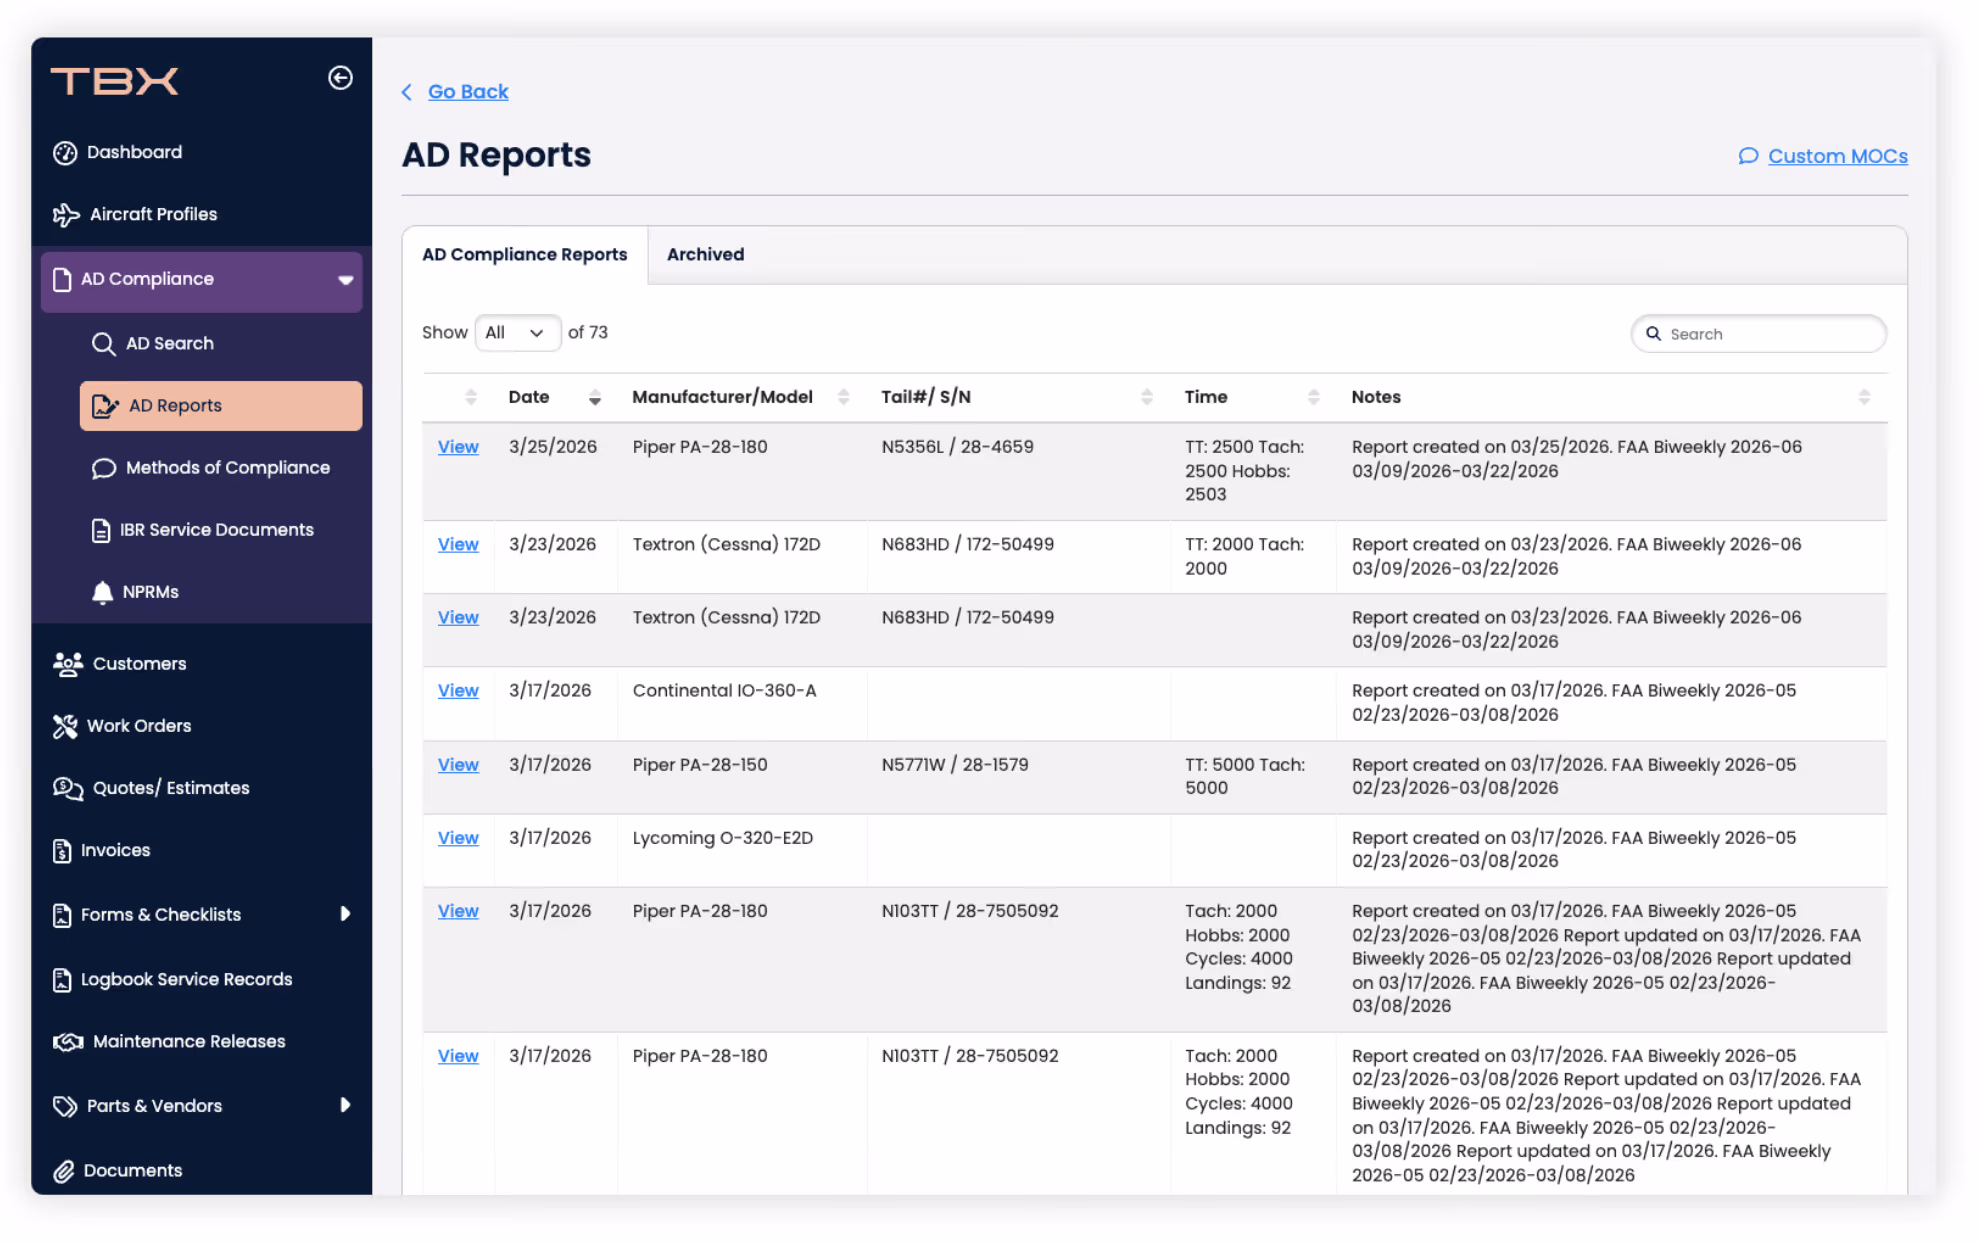Click the Work Orders tools icon

(x=65, y=727)
